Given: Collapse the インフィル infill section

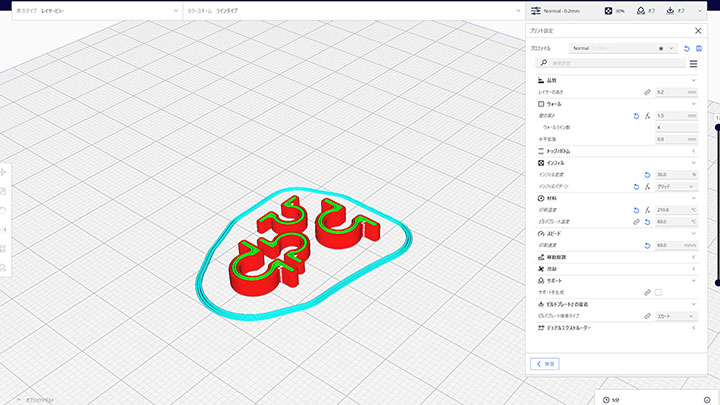Looking at the screenshot, I should click(693, 163).
